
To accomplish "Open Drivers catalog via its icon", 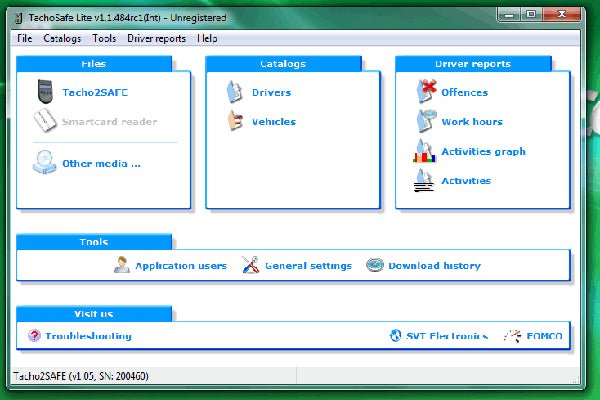I will pyautogui.click(x=234, y=92).
